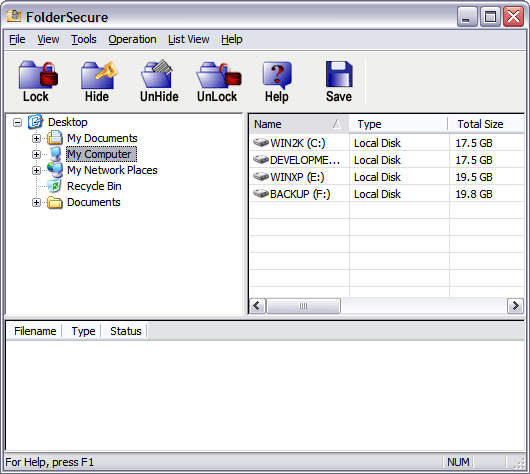Click the Lock folder toolbar icon
The height and width of the screenshot is (474, 530).
click(38, 74)
